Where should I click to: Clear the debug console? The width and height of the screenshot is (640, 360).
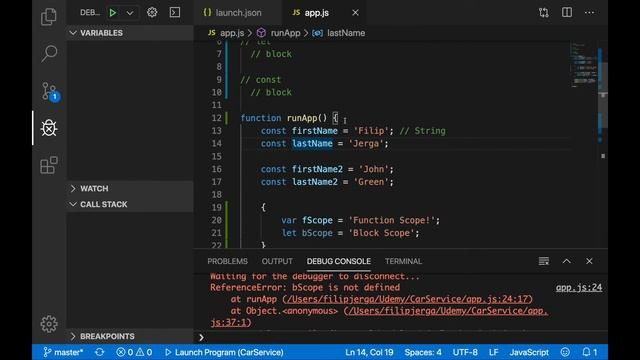[x=544, y=261]
